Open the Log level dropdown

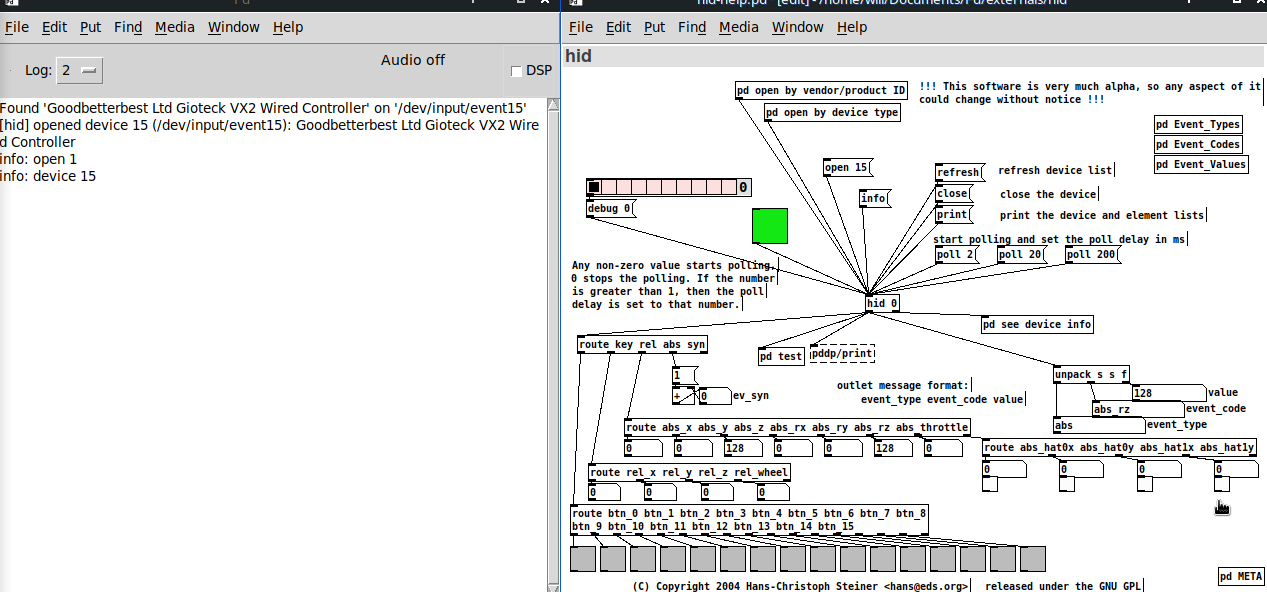point(80,70)
